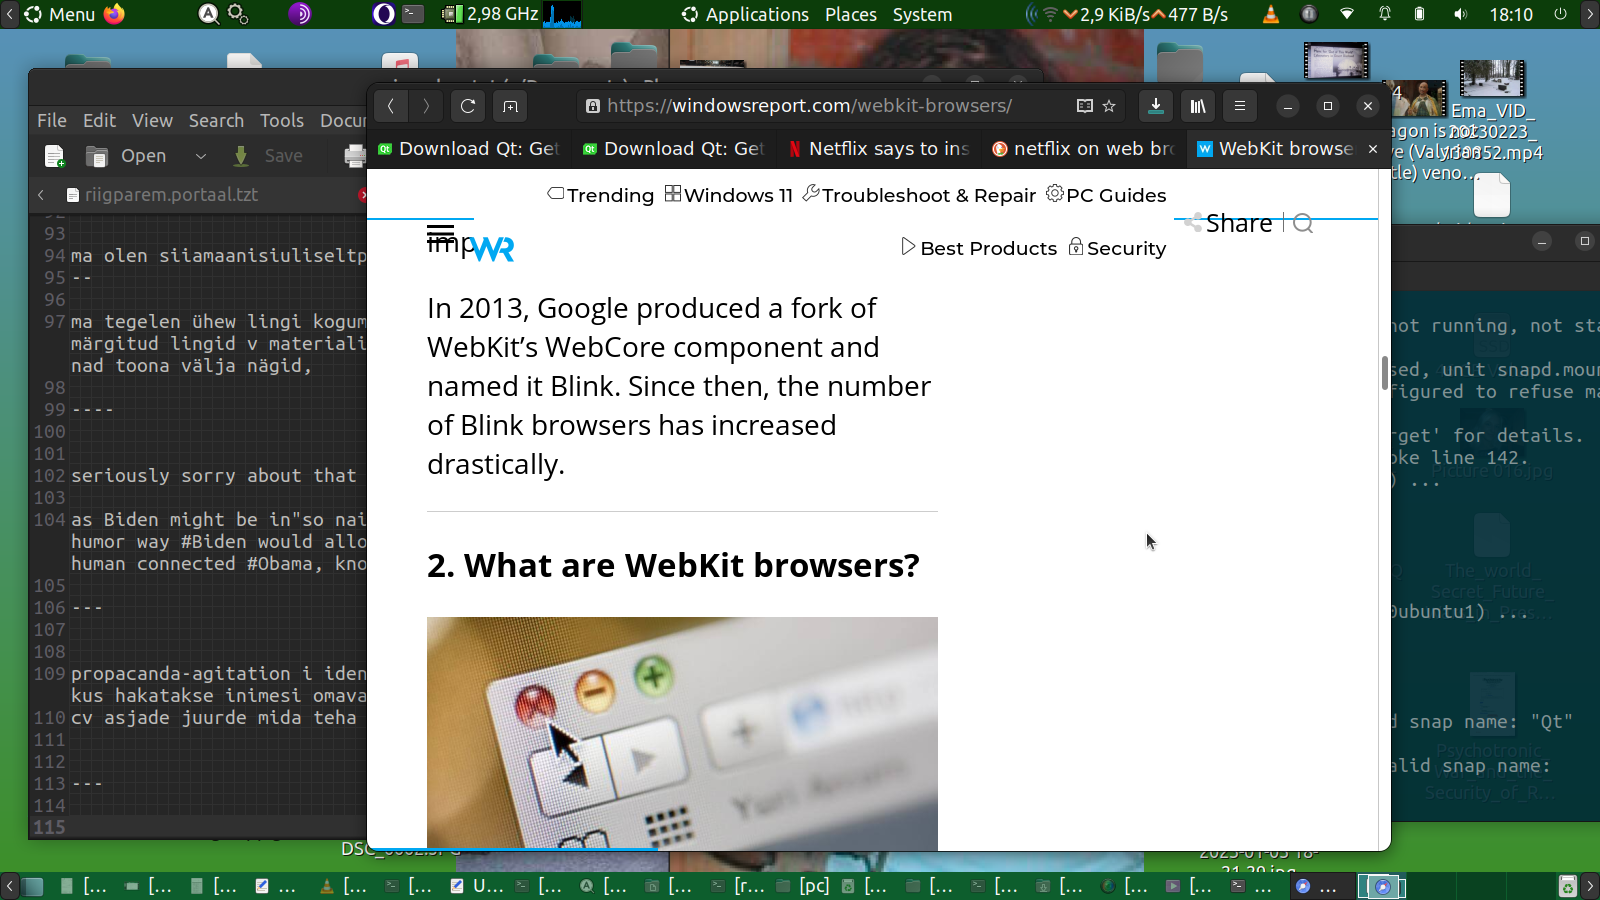Open the Windows 11 section link
Screen dimensions: 1600x900
click(x=729, y=195)
